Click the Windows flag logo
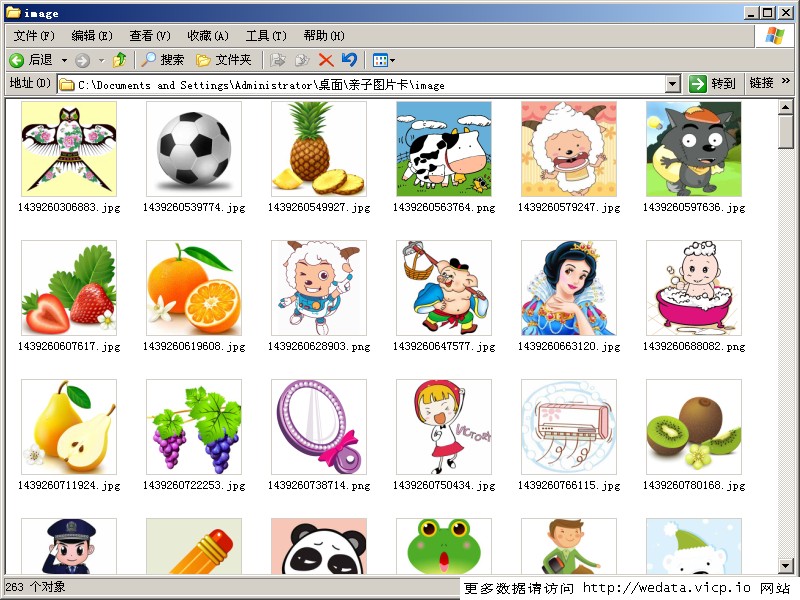The image size is (800, 600). [774, 36]
